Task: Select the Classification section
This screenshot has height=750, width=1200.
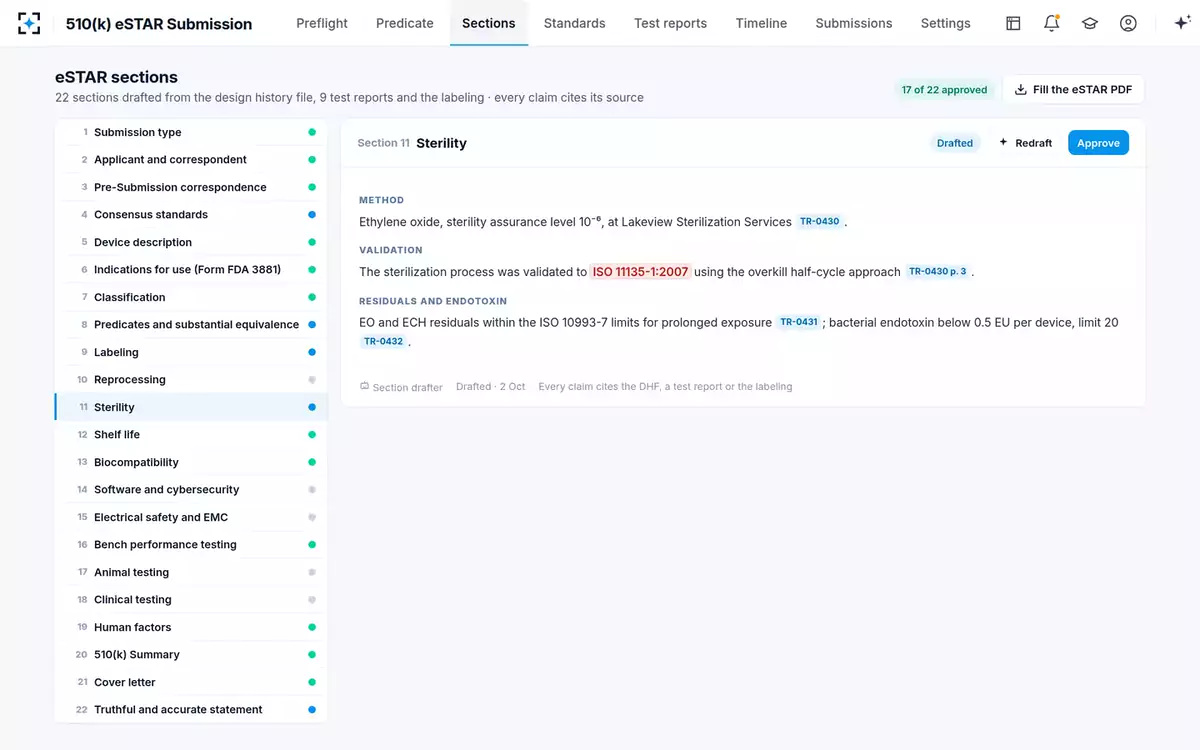Action: (x=191, y=297)
